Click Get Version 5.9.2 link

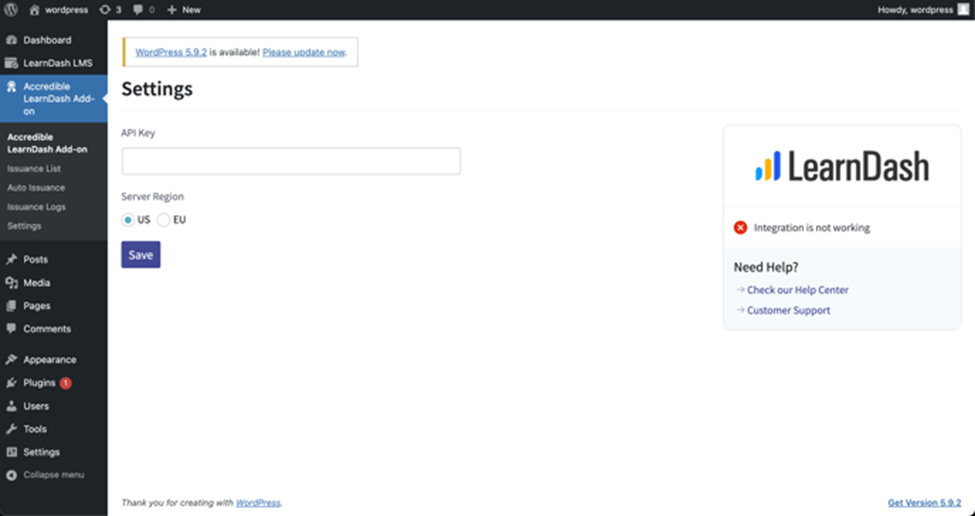click(924, 503)
